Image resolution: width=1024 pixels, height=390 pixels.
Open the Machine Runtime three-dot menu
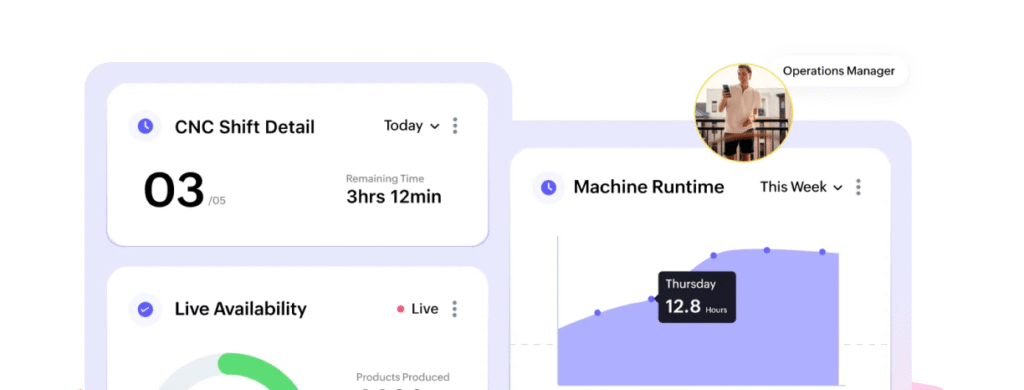point(858,187)
